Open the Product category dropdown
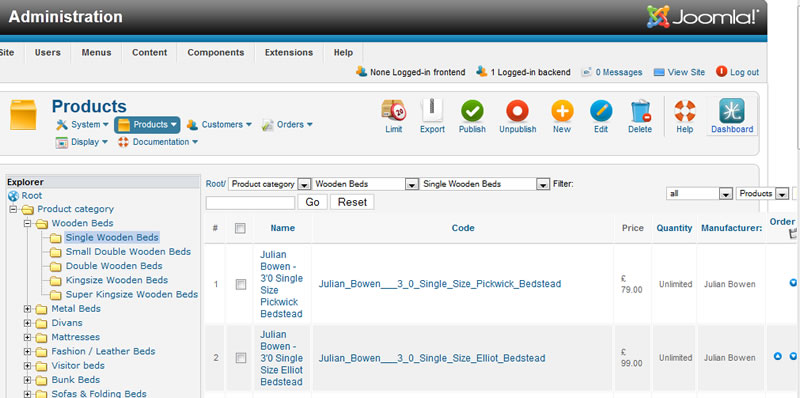The width and height of the screenshot is (800, 398). 269,184
